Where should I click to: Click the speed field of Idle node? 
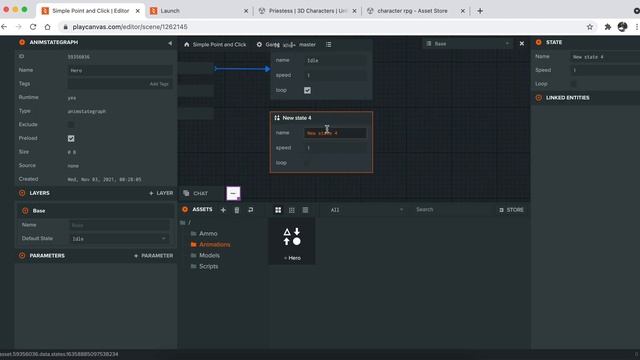click(335, 75)
